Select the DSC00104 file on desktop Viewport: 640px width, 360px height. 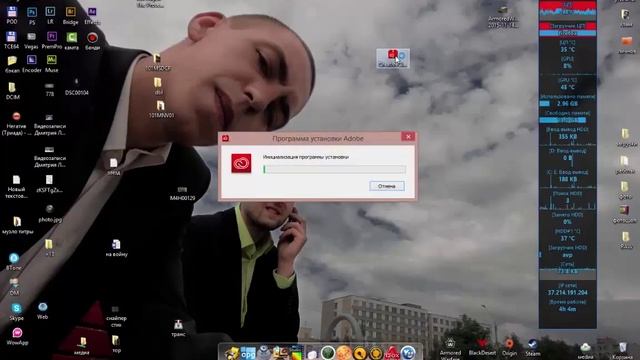76,88
